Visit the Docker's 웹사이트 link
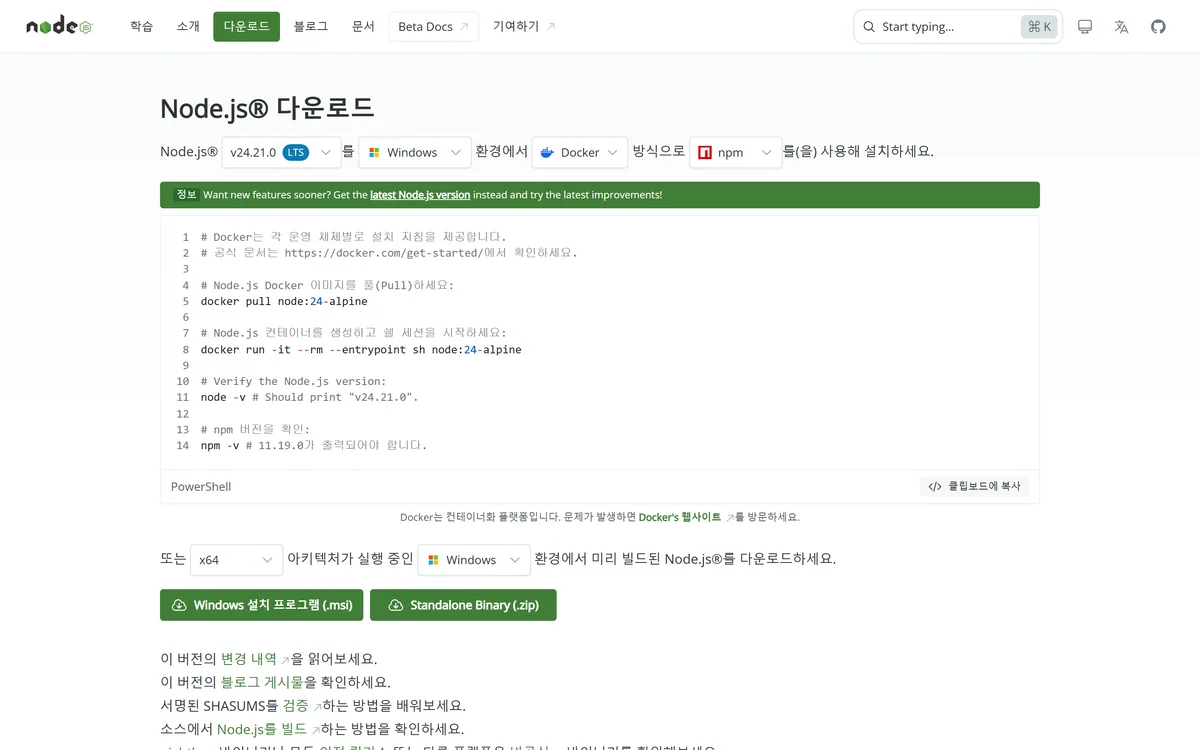1200x750 pixels. pyautogui.click(x=686, y=517)
